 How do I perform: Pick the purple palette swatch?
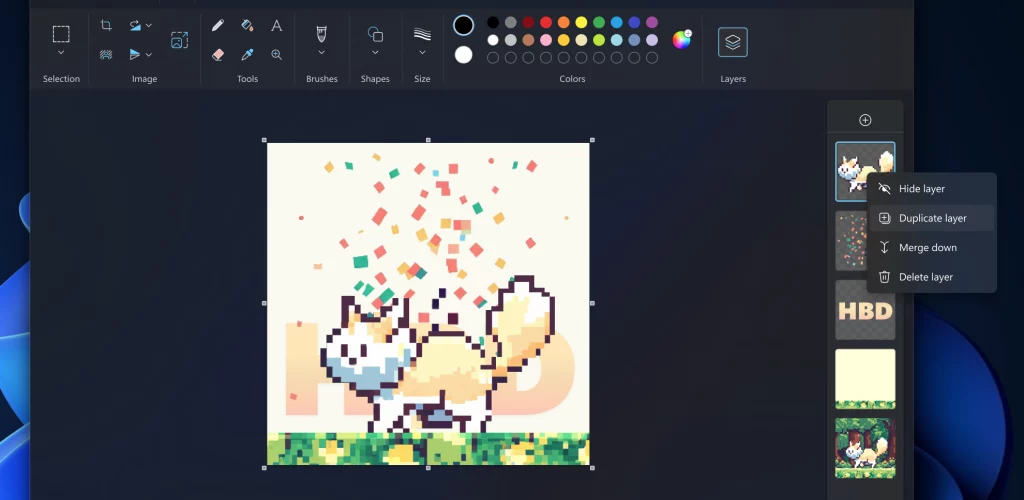click(x=652, y=23)
